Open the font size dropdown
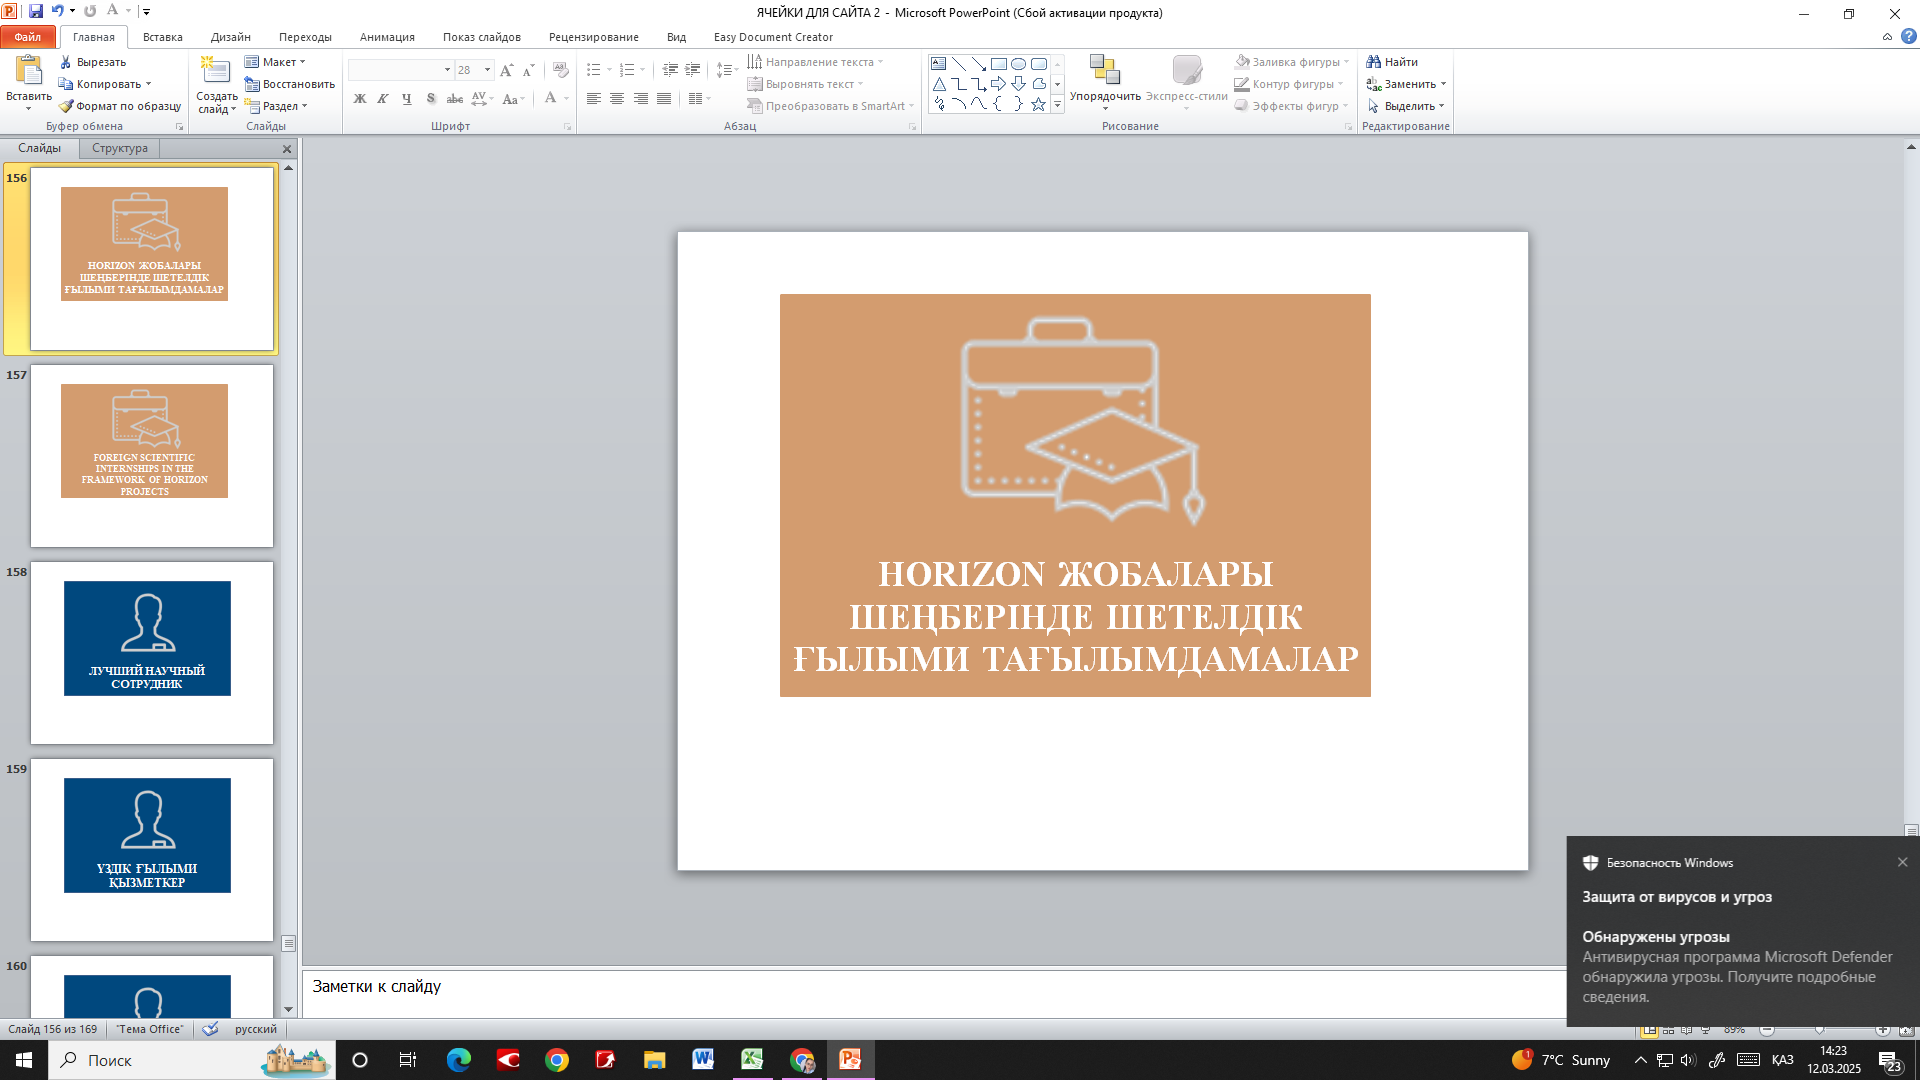Viewport: 1920px width, 1080px height. pyautogui.click(x=488, y=70)
